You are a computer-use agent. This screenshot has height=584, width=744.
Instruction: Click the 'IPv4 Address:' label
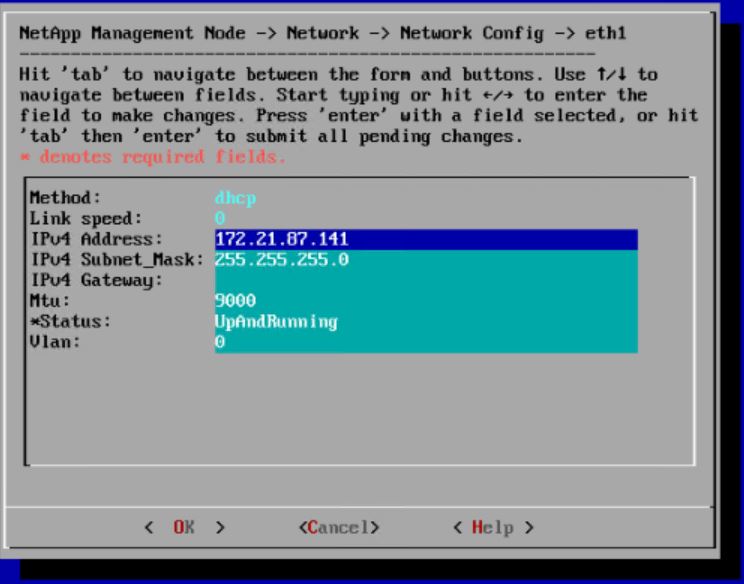96,239
